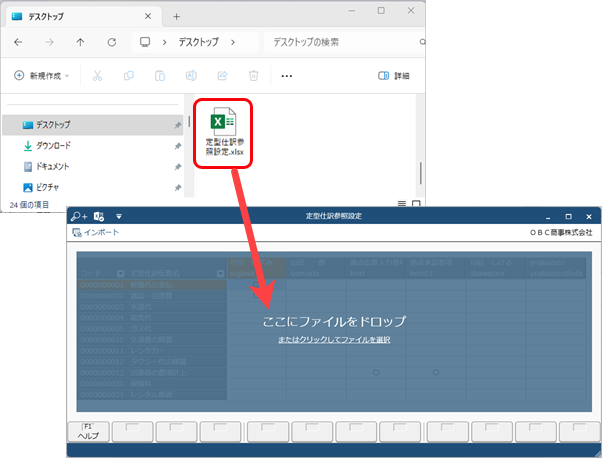Viewport: 602px width, 458px height.
Task: Click the pin icon beside デスクトップ
Action: click(x=177, y=126)
